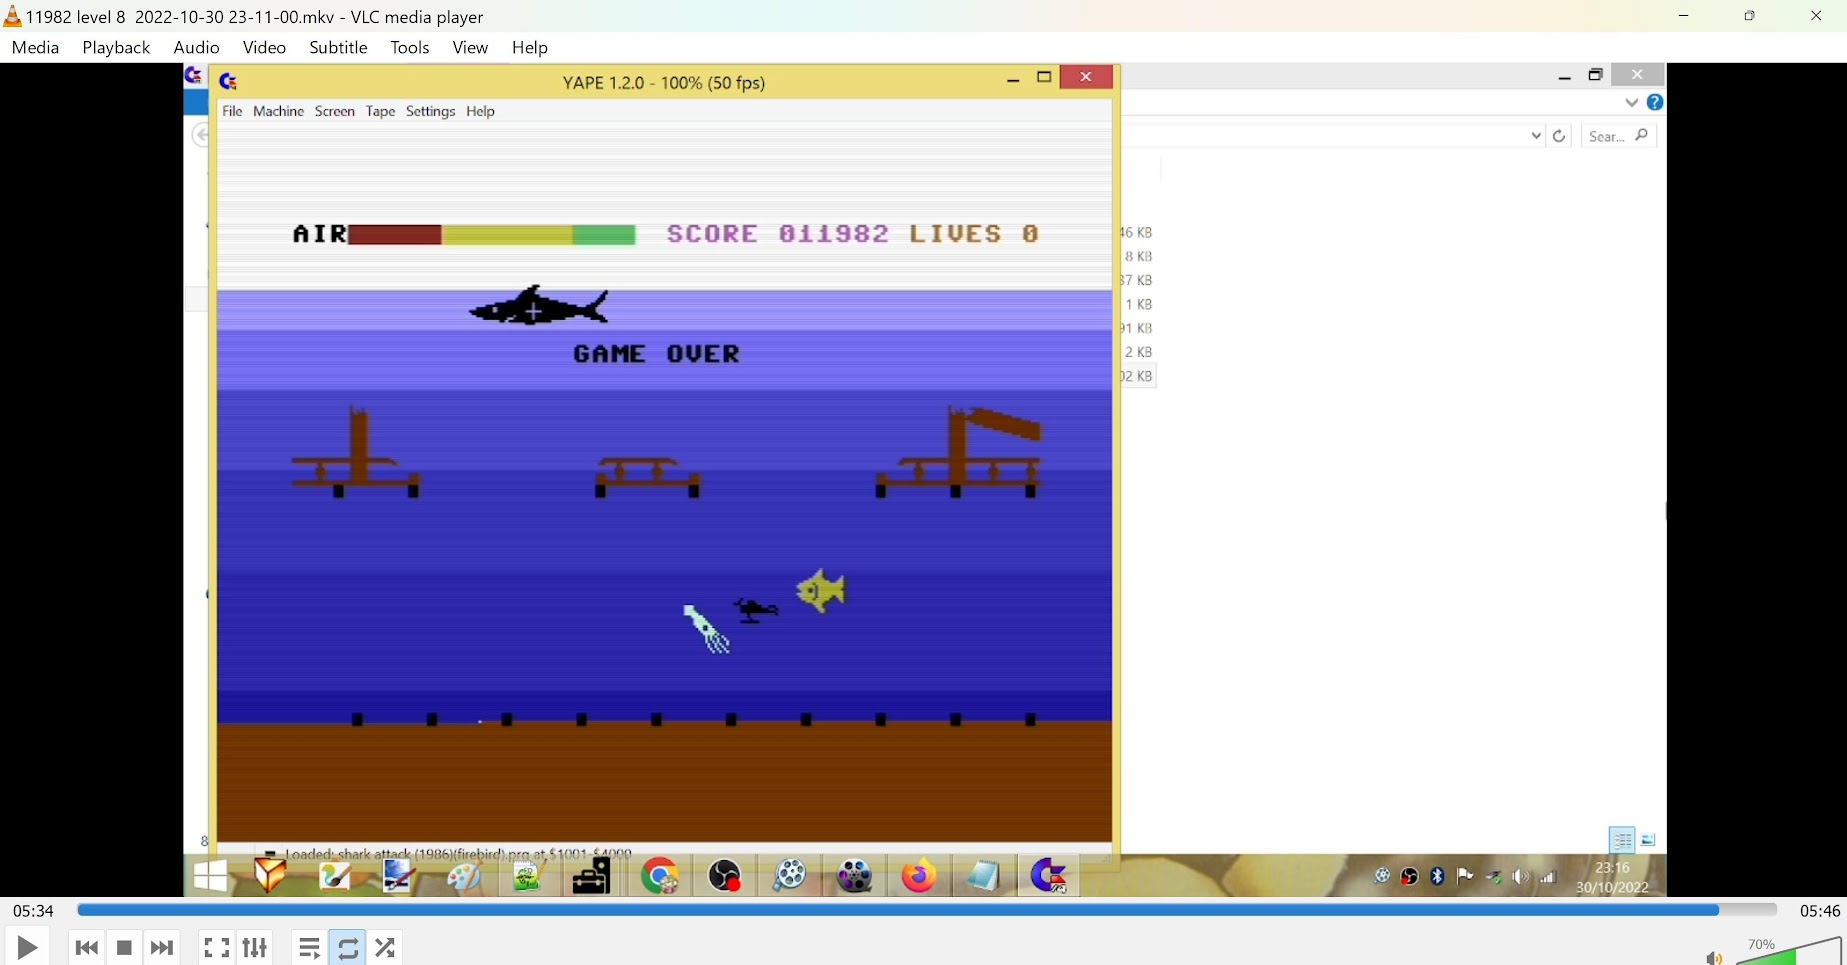Screen dimensions: 1847x965
Task: Mute audio using the speaker icon
Action: point(1713,957)
